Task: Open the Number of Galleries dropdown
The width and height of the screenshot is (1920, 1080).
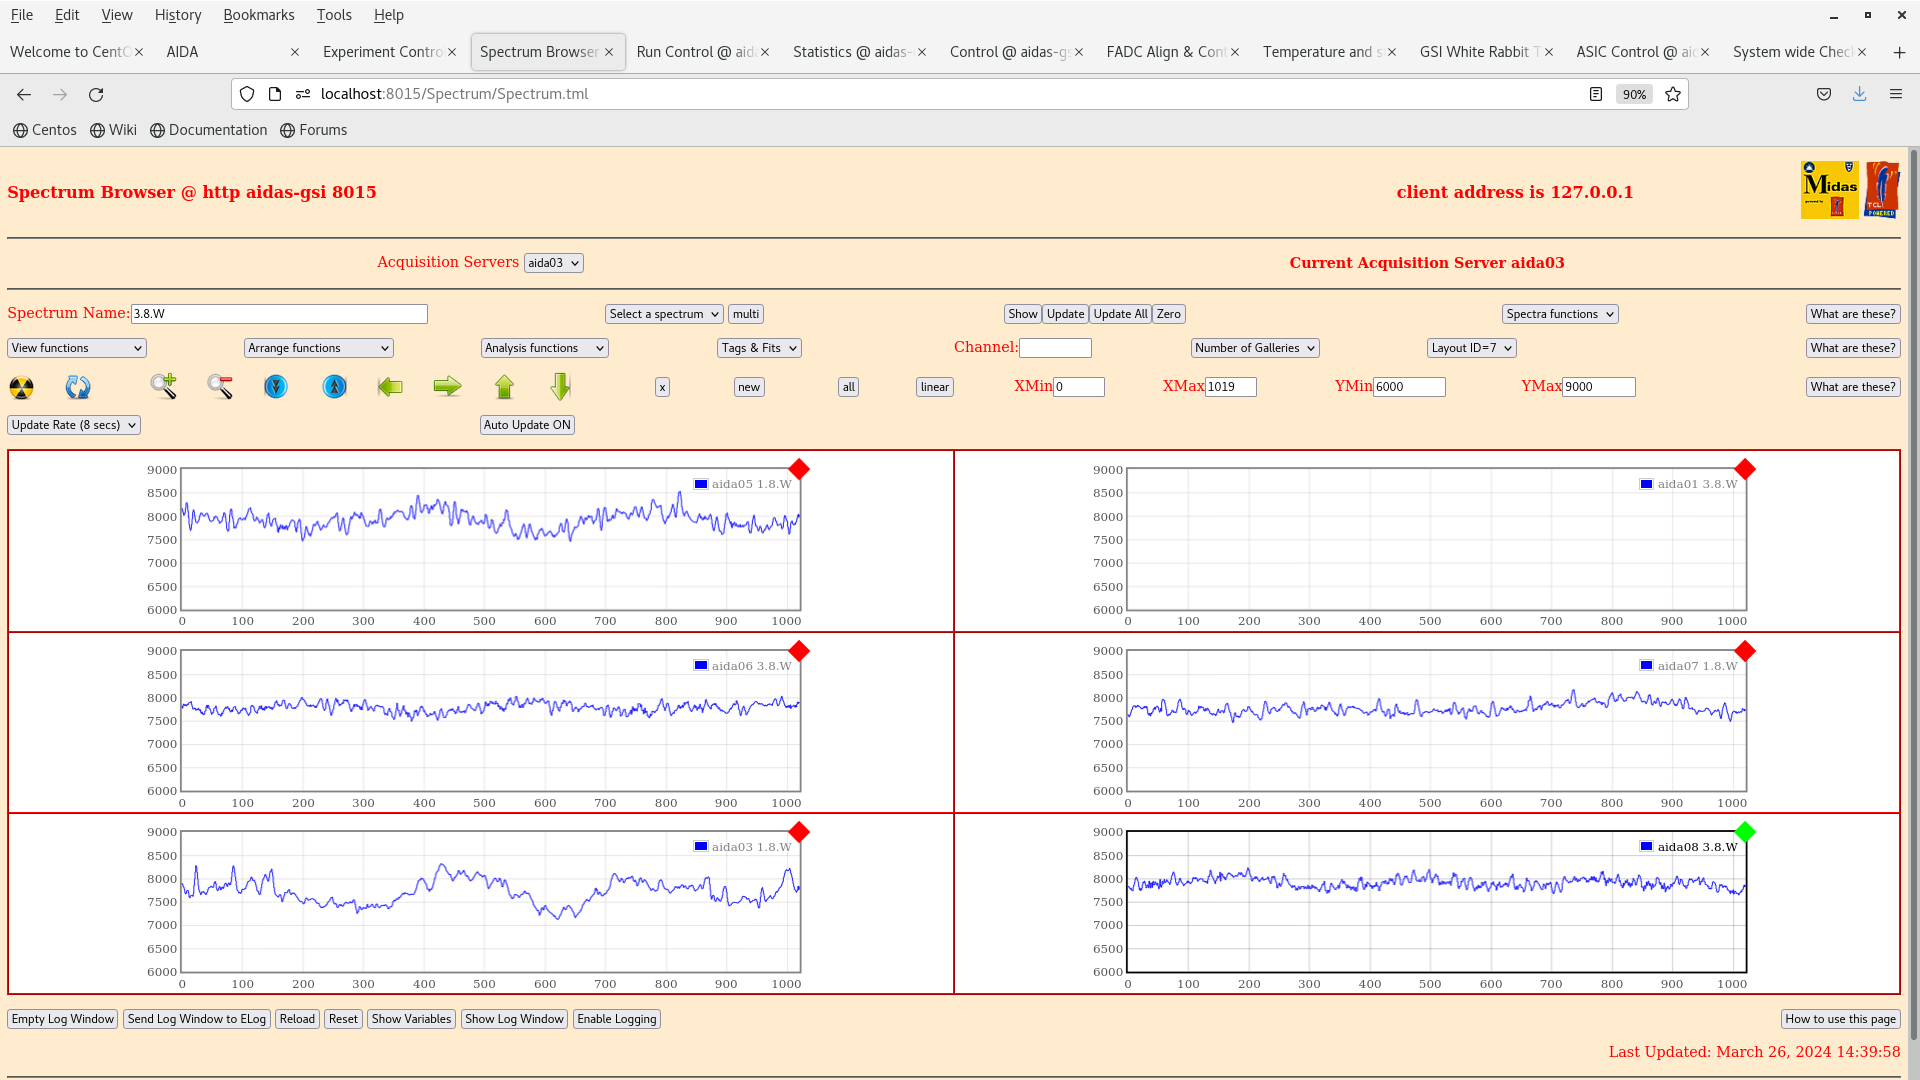Action: [1255, 348]
